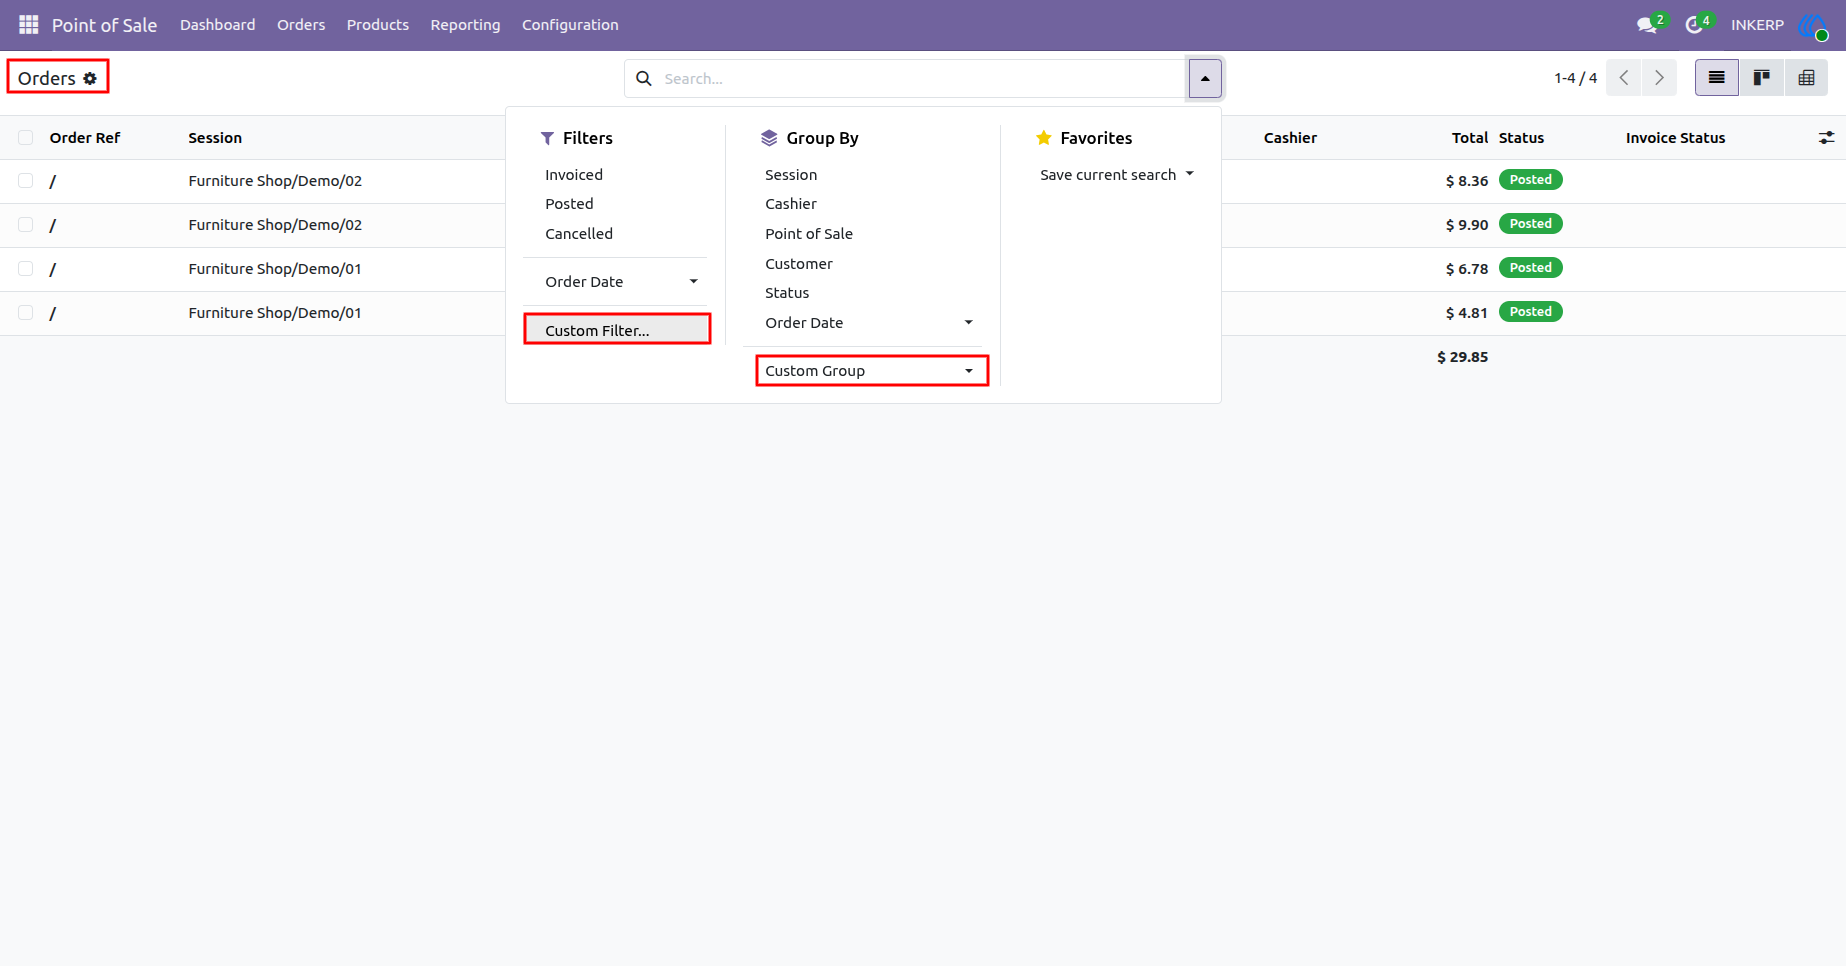This screenshot has height=966, width=1846.
Task: Click the search magnifier icon
Action: [x=644, y=78]
